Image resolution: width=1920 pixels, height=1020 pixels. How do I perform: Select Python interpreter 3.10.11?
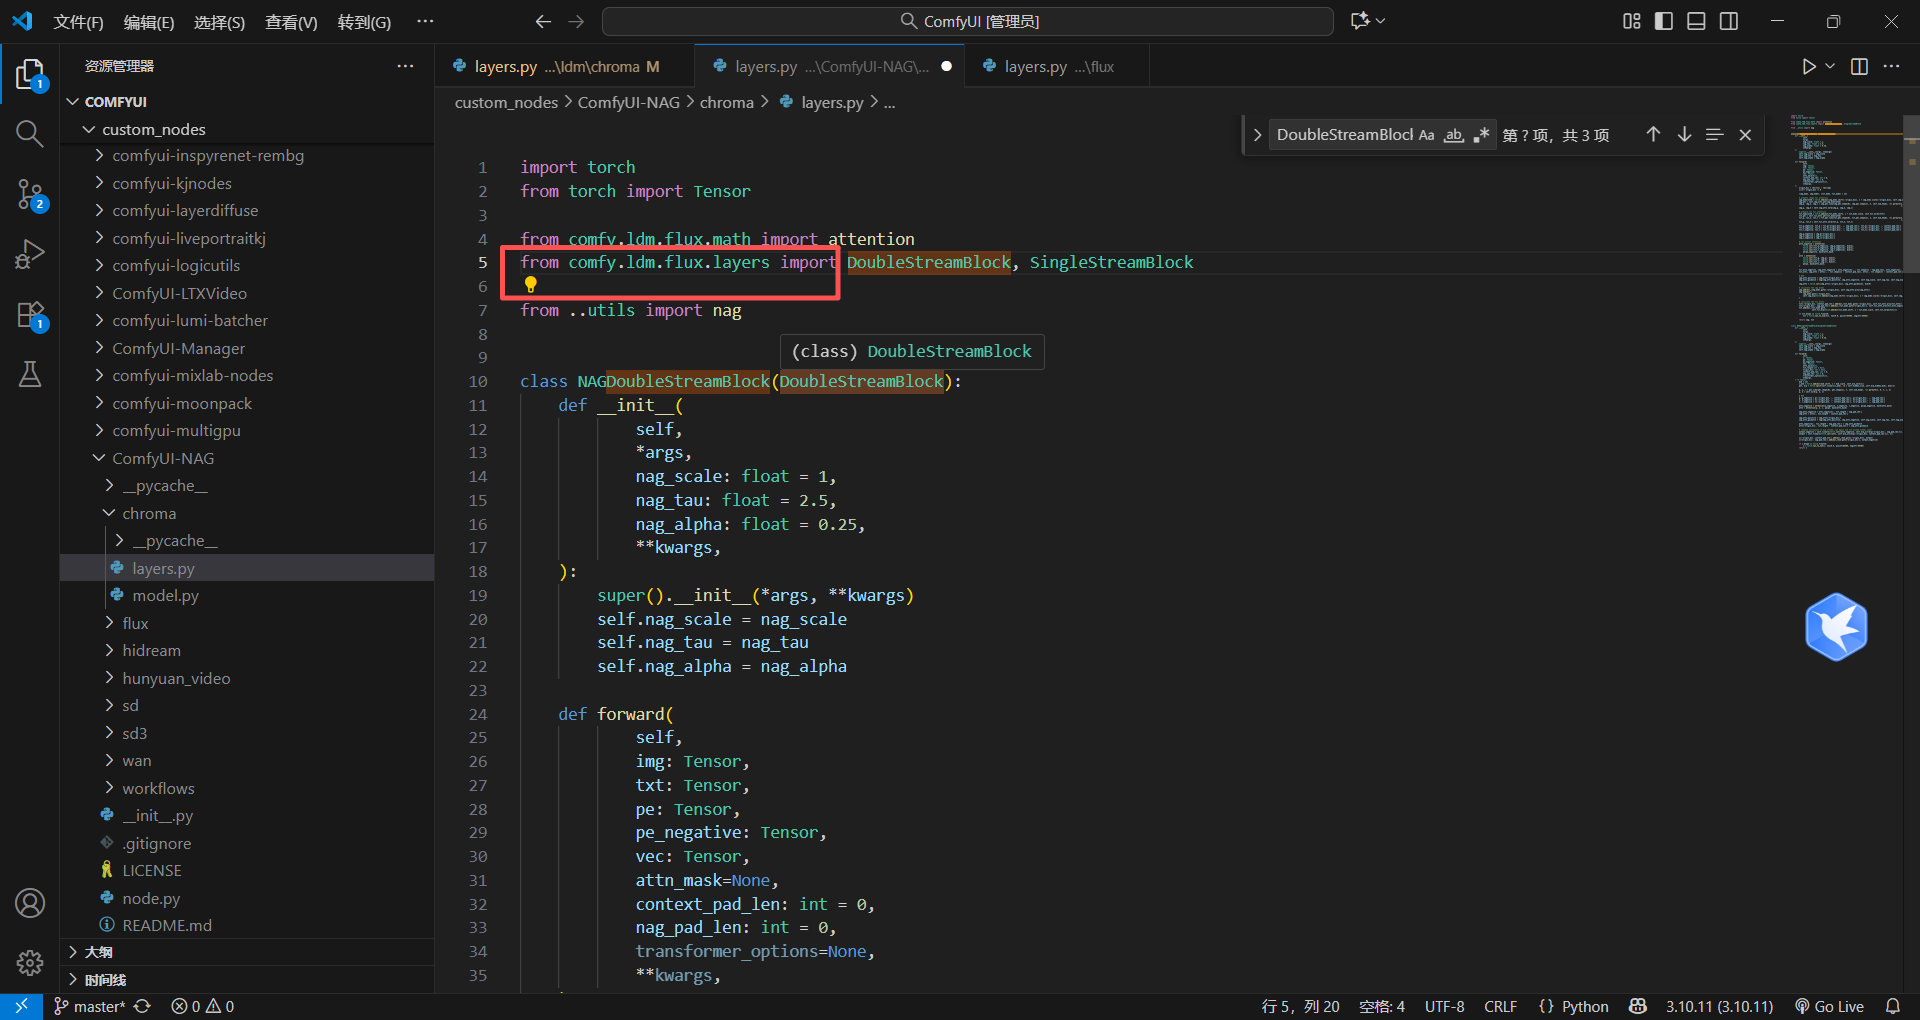pyautogui.click(x=1719, y=1006)
